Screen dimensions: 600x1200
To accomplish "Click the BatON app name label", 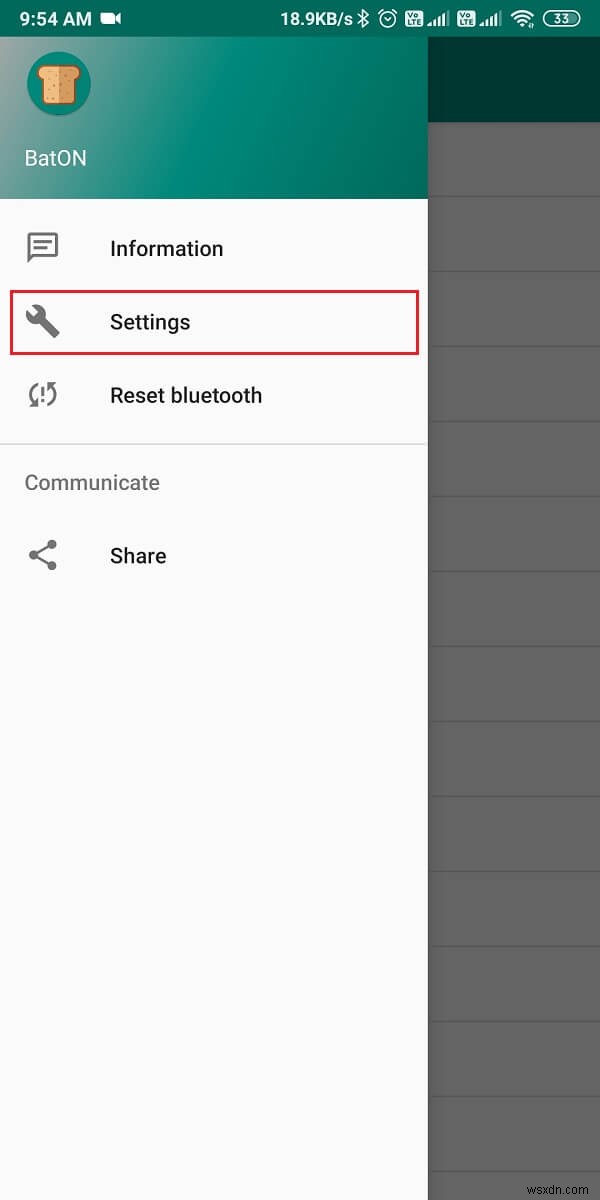I will tap(55, 158).
